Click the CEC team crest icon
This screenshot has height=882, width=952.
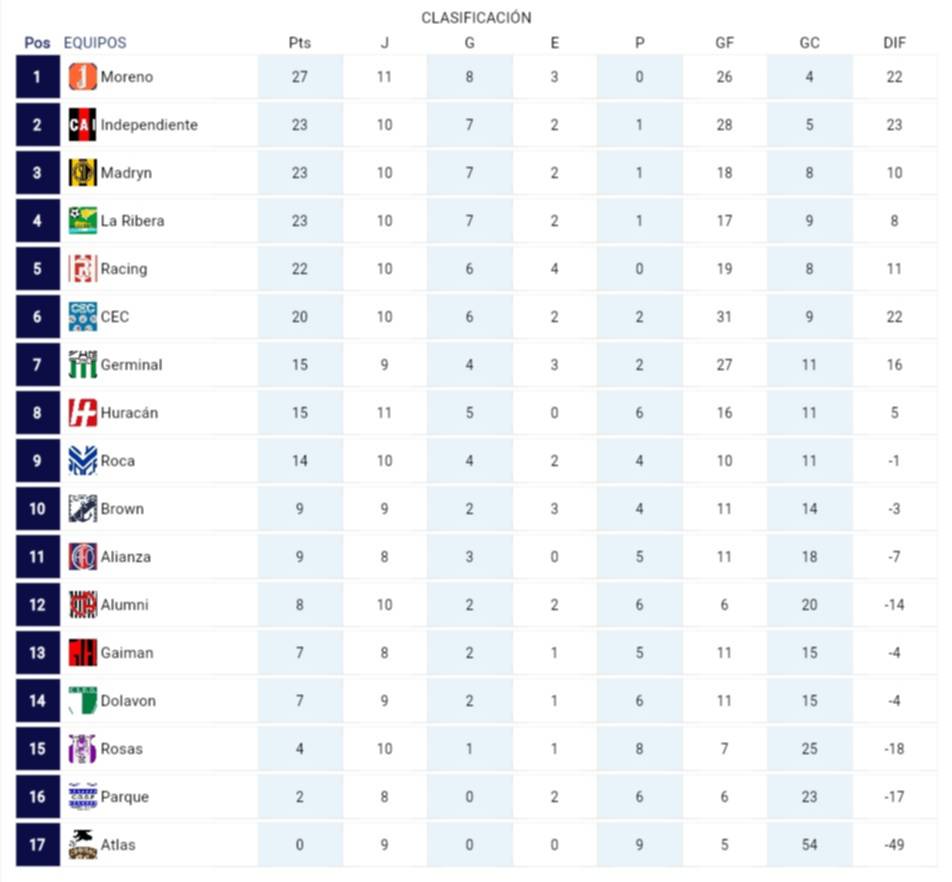click(x=82, y=317)
